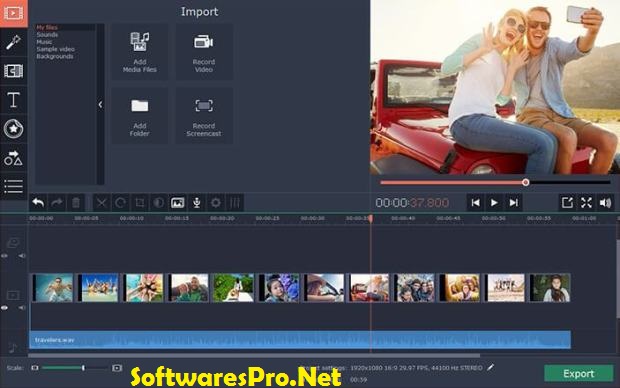Screen dimensions: 620x388
Task: Click Record Video button
Action: 204,52
